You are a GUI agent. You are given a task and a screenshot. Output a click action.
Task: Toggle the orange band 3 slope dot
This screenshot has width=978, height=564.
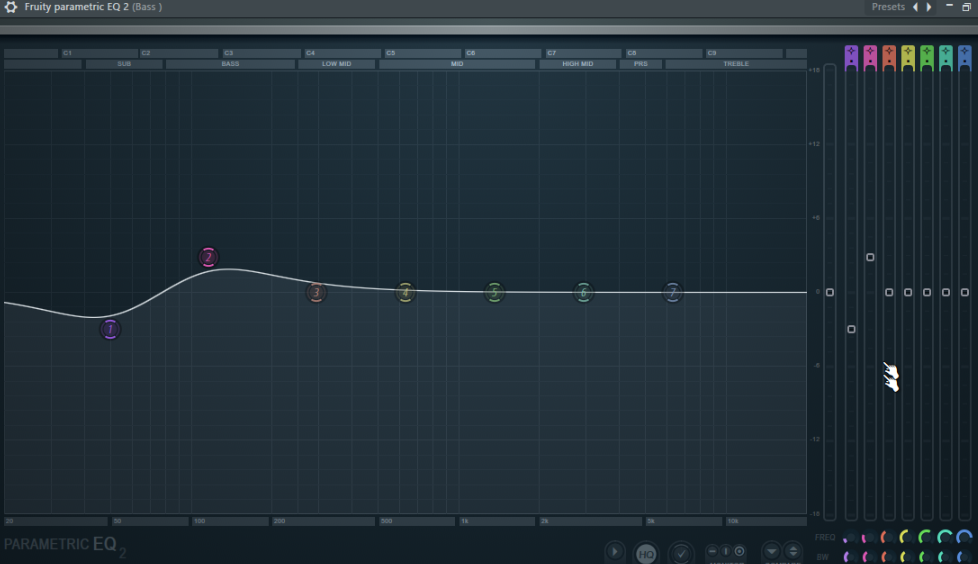coord(889,61)
